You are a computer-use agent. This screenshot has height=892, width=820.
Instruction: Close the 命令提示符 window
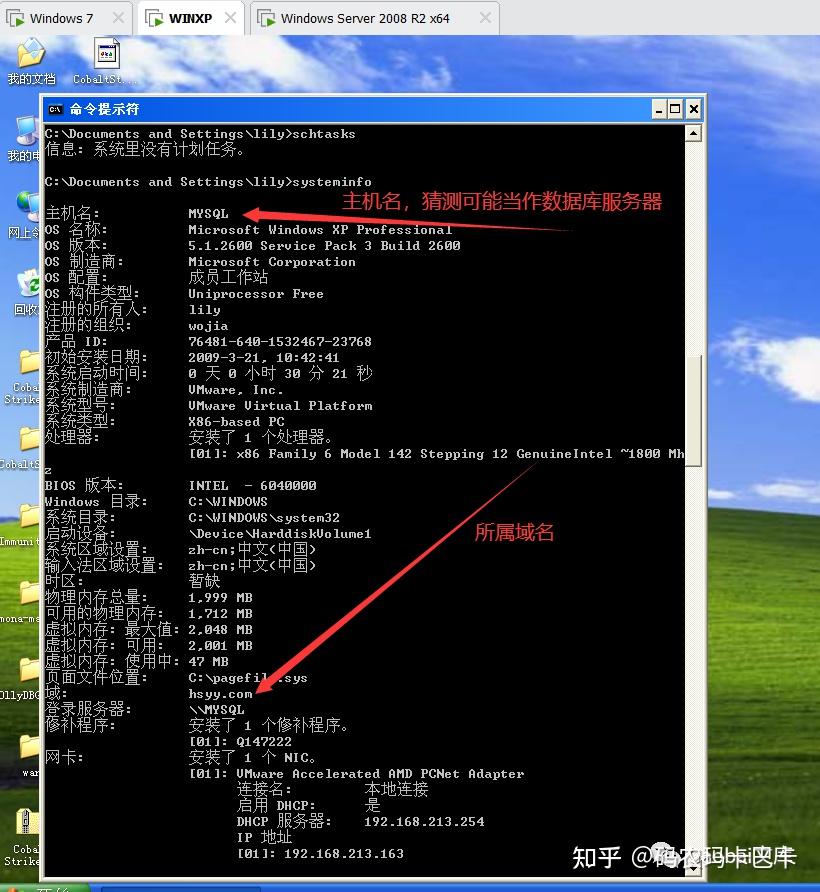[694, 109]
